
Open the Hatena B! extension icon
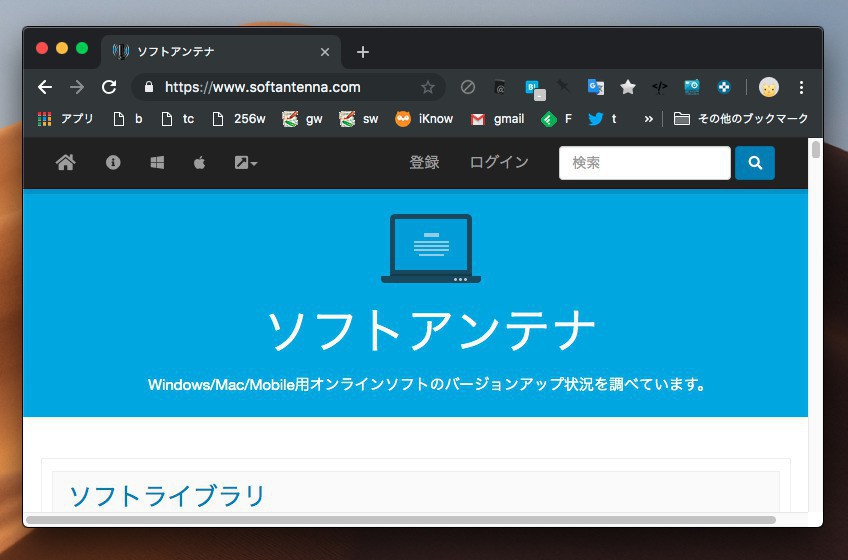pyautogui.click(x=535, y=89)
